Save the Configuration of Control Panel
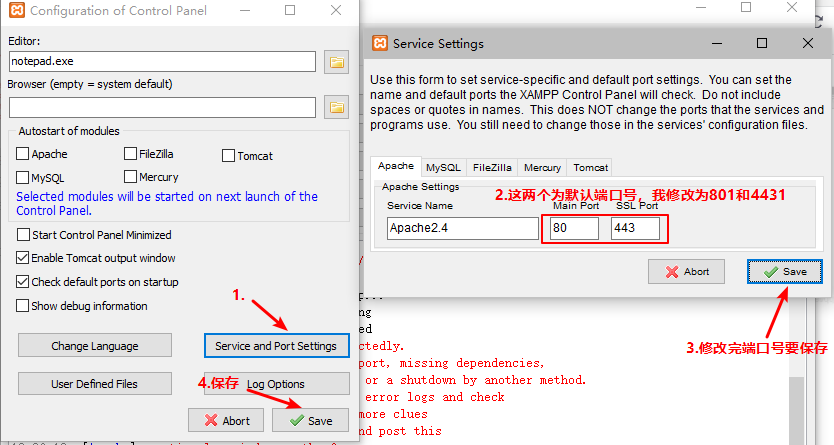The image size is (834, 445). tap(311, 421)
